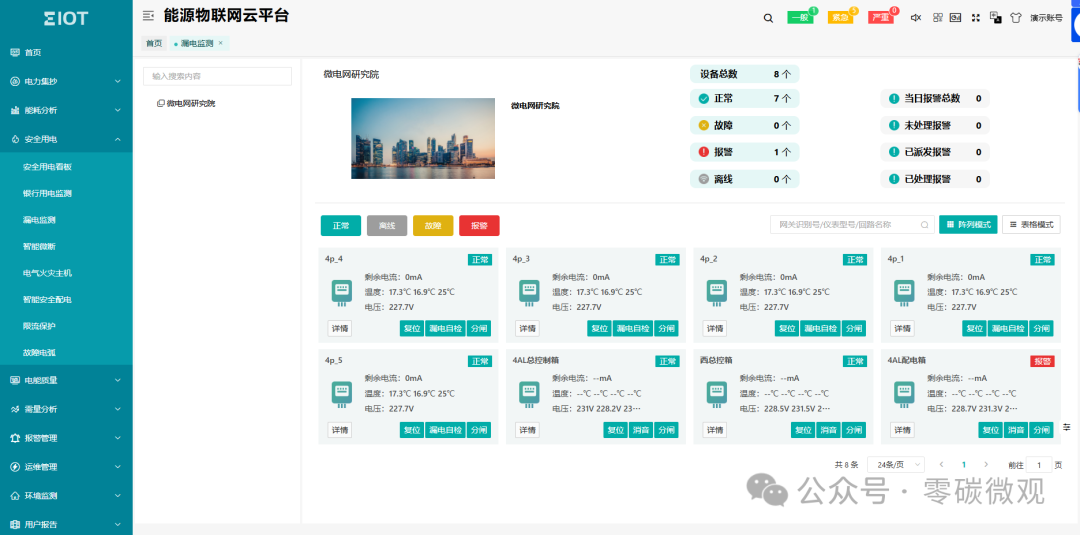Toggle the alarm sound mute speaker icon
The image size is (1080, 535).
click(x=916, y=18)
